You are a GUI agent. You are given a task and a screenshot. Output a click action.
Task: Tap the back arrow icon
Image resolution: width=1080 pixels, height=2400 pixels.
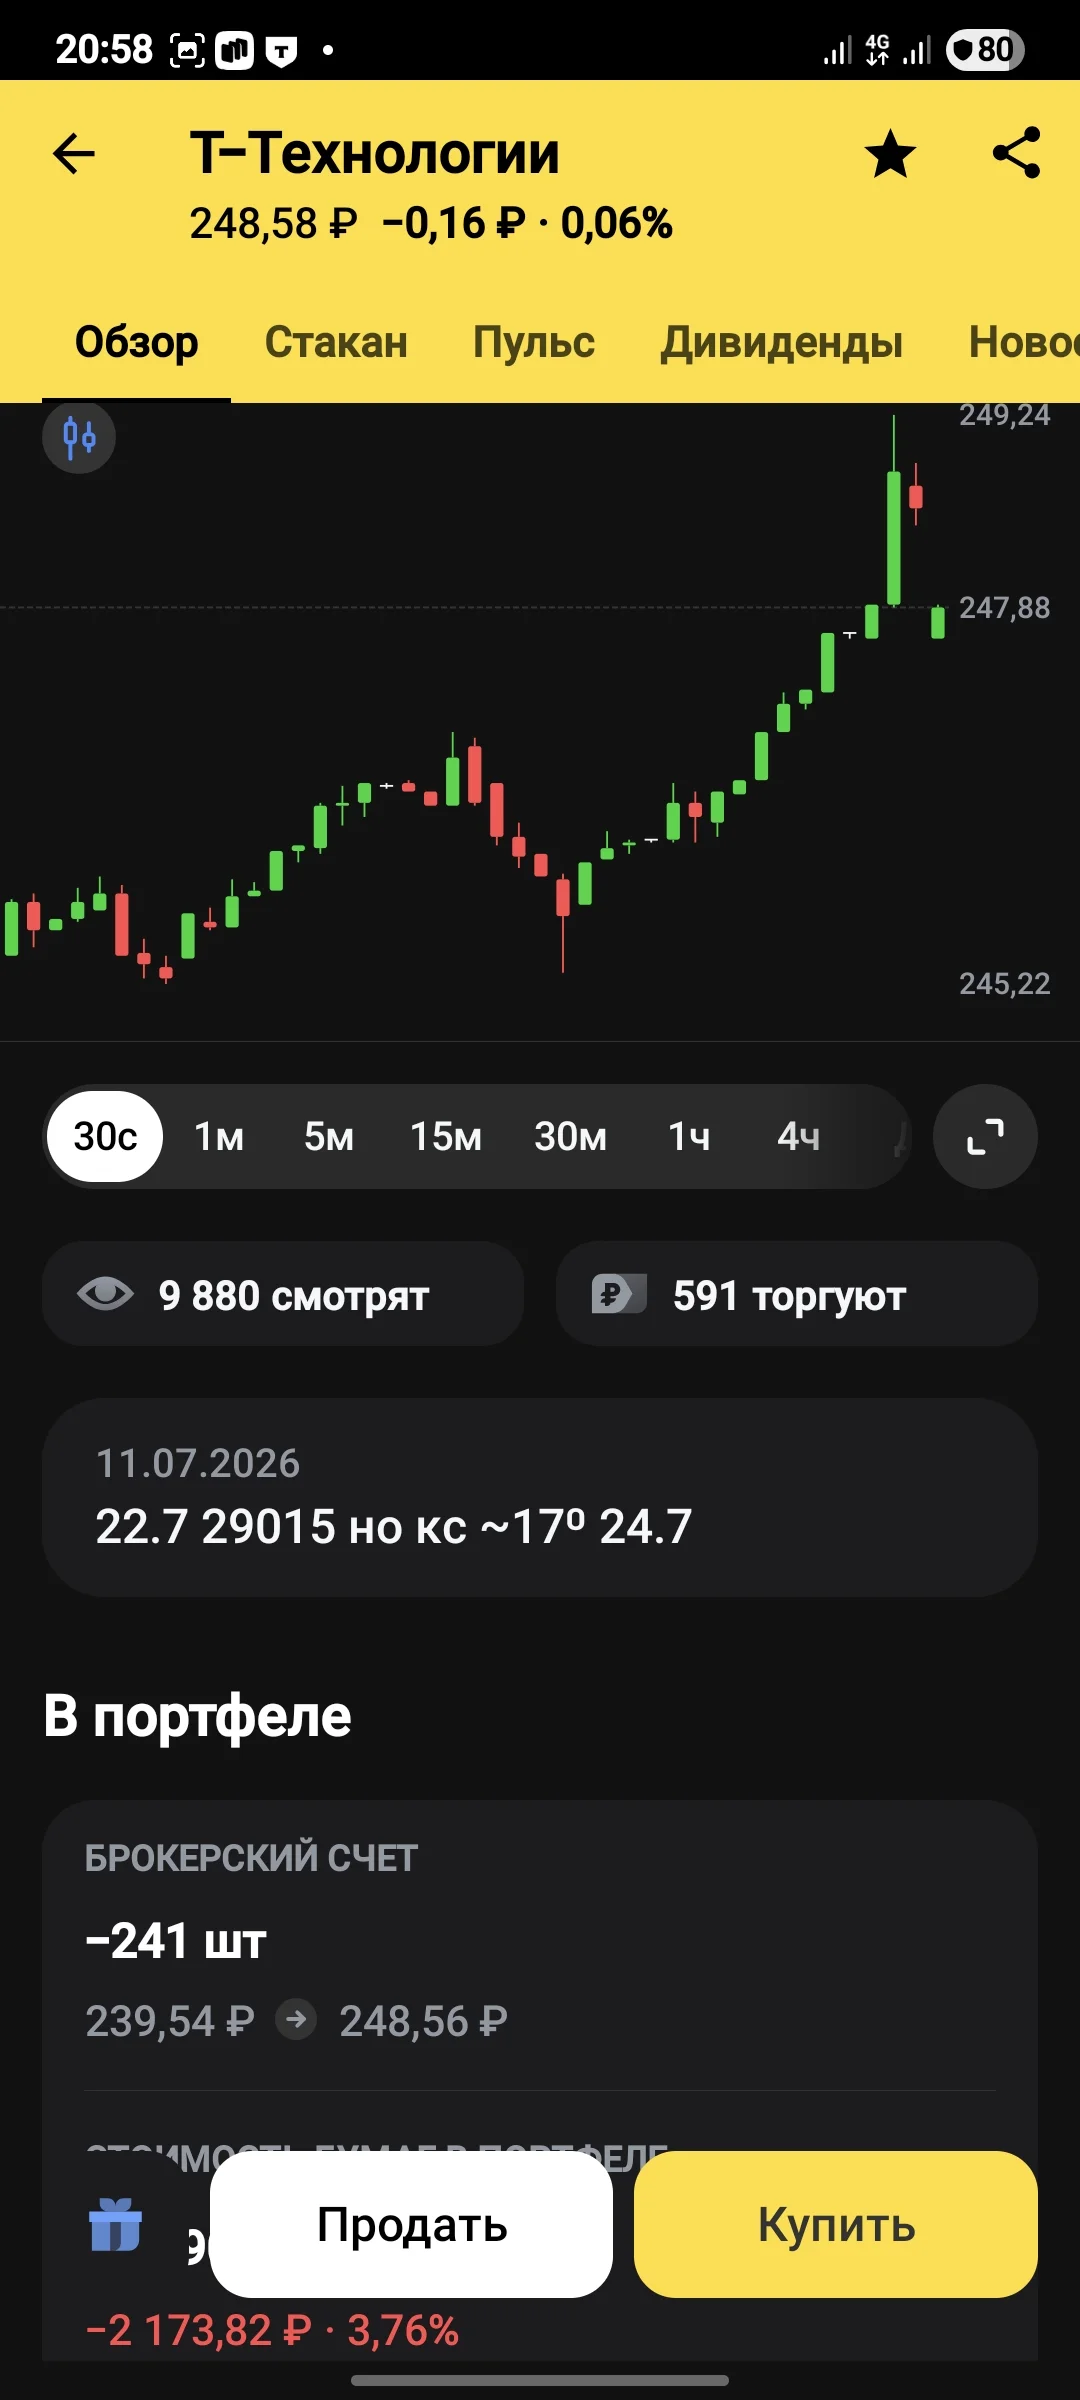(73, 154)
